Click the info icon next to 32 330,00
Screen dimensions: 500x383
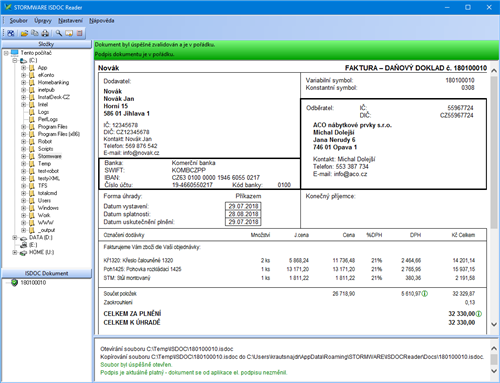pyautogui.click(x=479, y=314)
